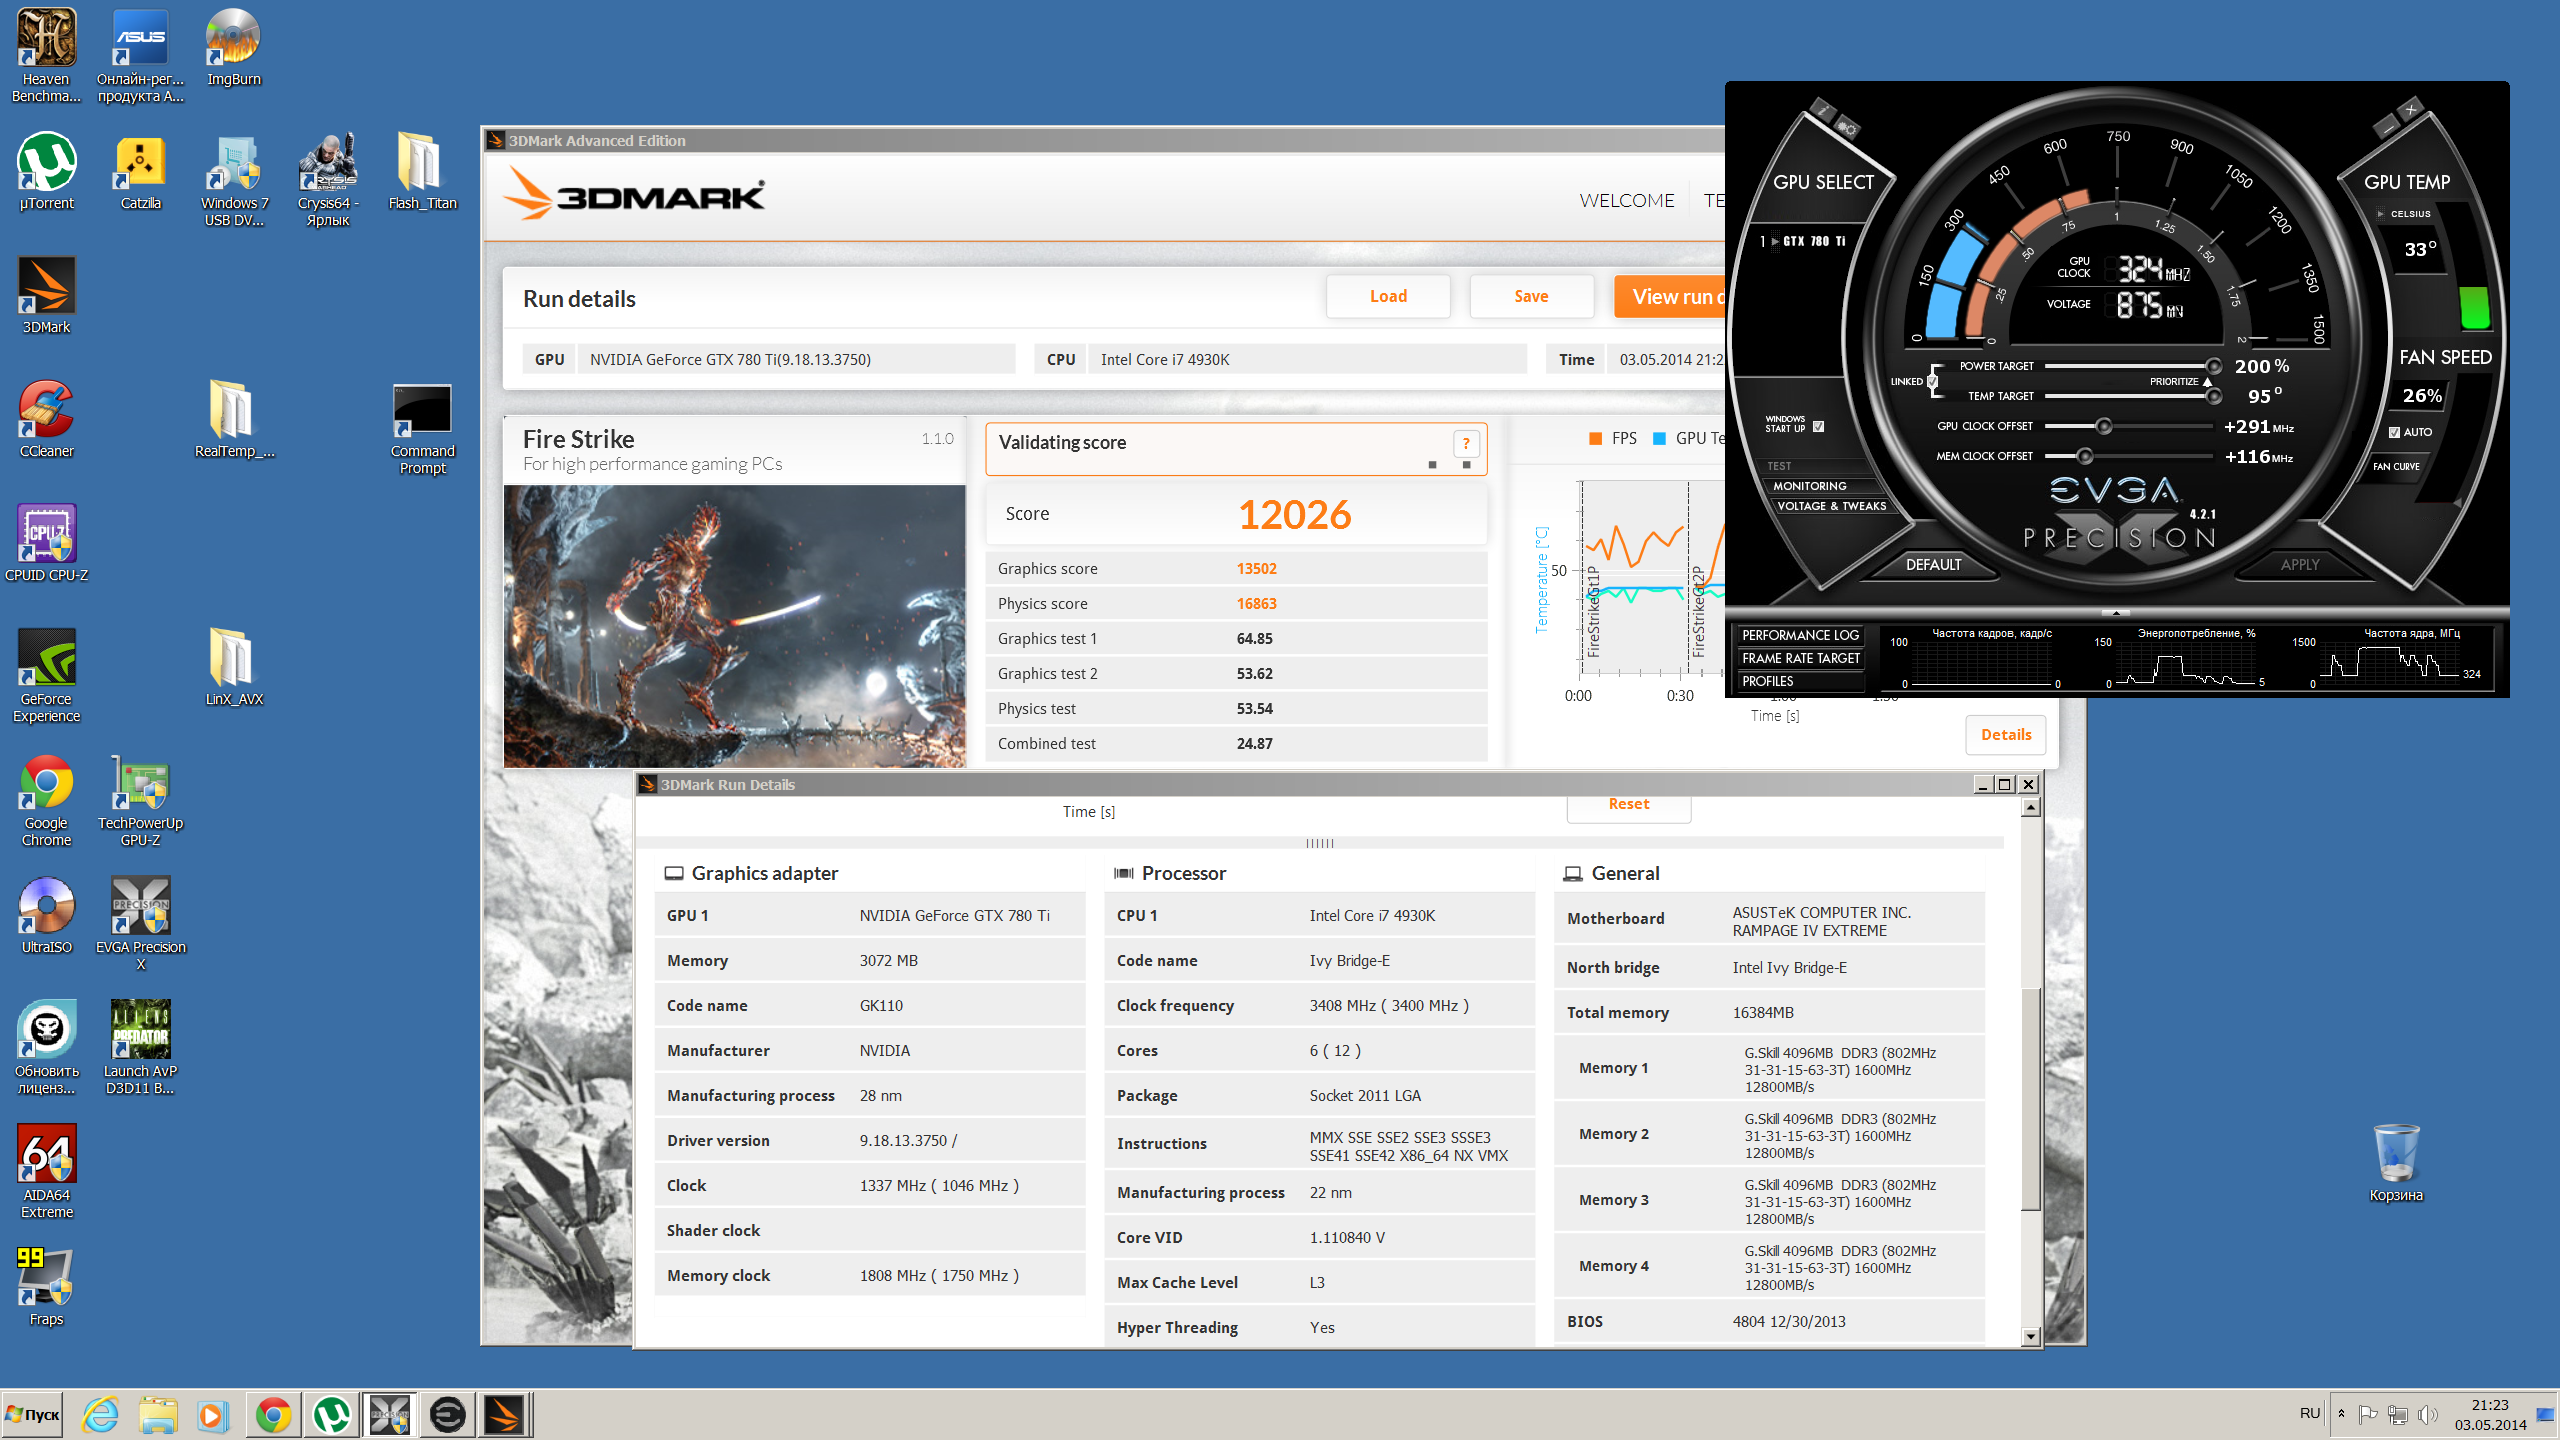Uncheck the Windows Start Up checkbox
This screenshot has width=2560, height=1440.
pos(1818,426)
